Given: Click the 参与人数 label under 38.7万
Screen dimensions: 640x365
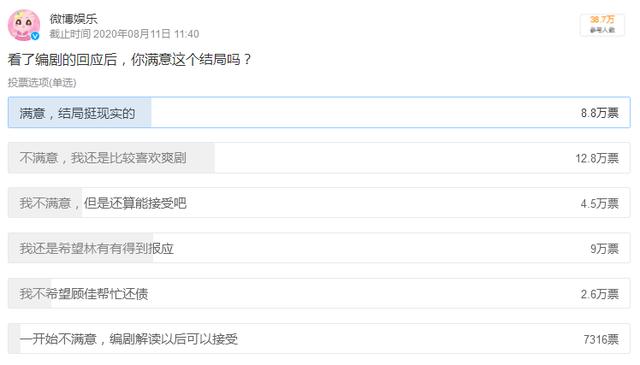Looking at the screenshot, I should coord(602,30).
